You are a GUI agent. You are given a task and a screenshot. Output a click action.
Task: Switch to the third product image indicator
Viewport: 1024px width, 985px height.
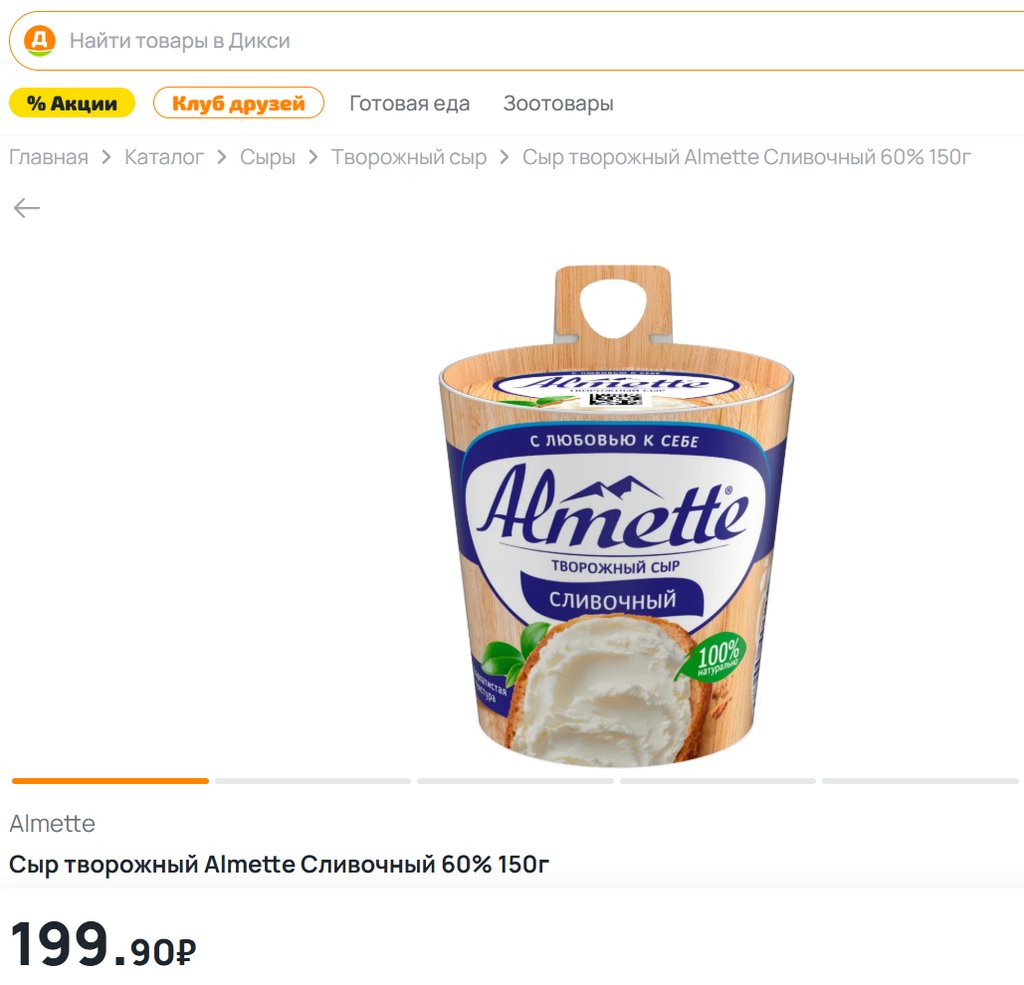tap(515, 780)
